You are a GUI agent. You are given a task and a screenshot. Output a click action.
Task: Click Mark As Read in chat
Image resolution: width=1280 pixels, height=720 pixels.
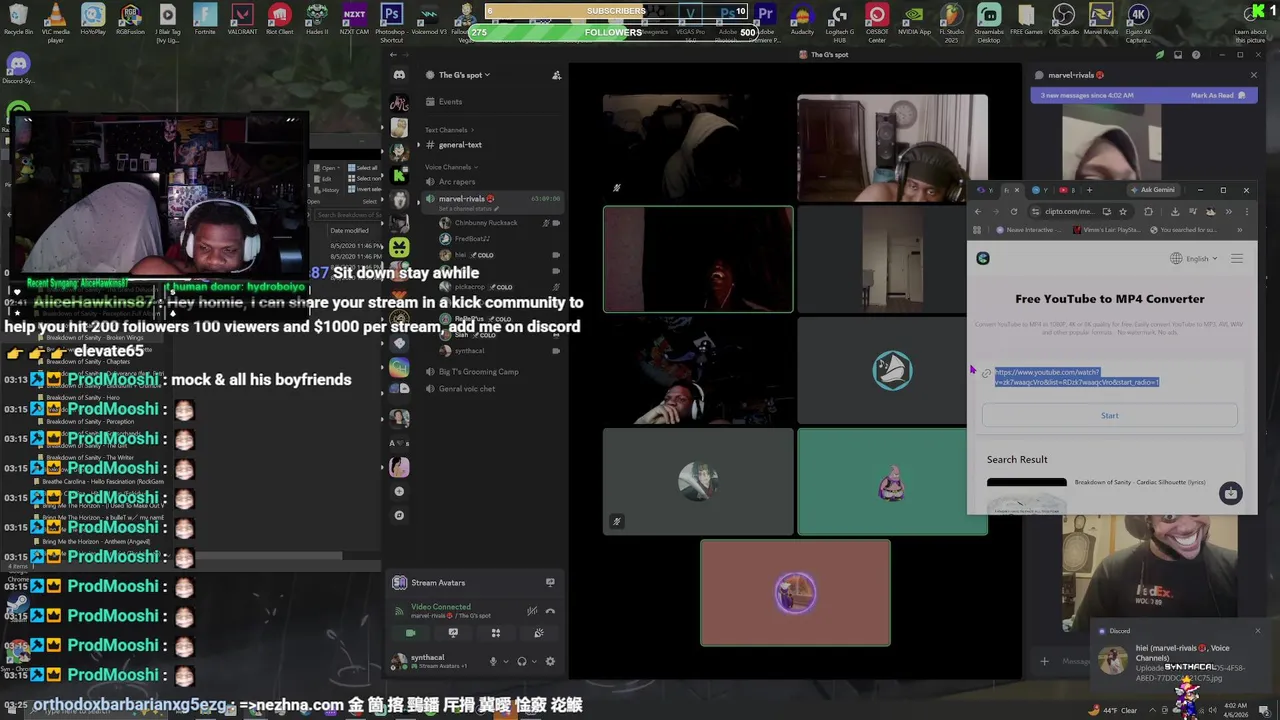[1218, 95]
